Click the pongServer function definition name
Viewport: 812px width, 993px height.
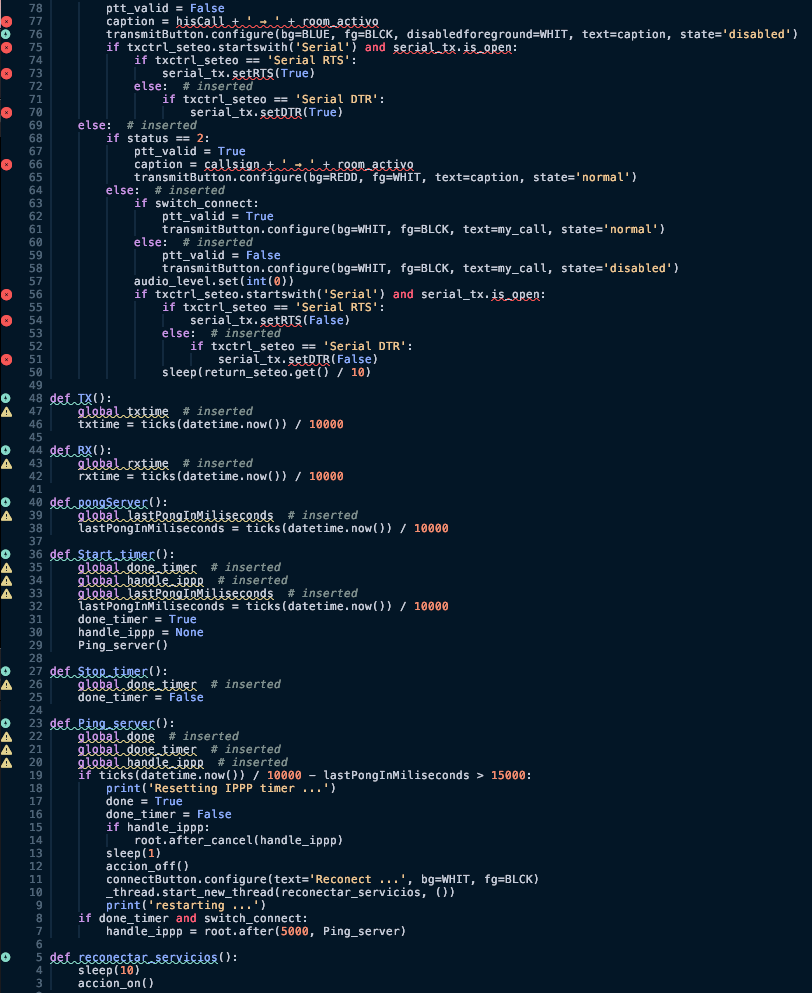pyautogui.click(x=113, y=502)
